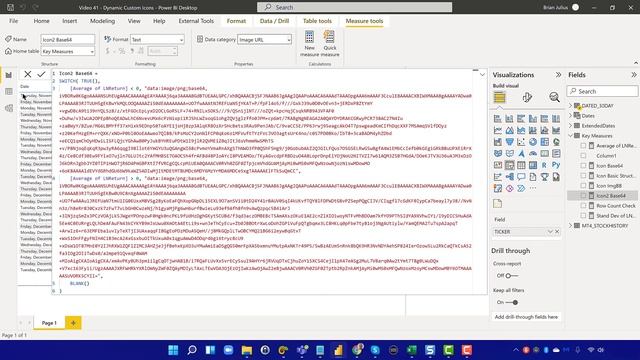Expand the ExtendedDates table
Screen dimensions: 640x360
point(571,126)
